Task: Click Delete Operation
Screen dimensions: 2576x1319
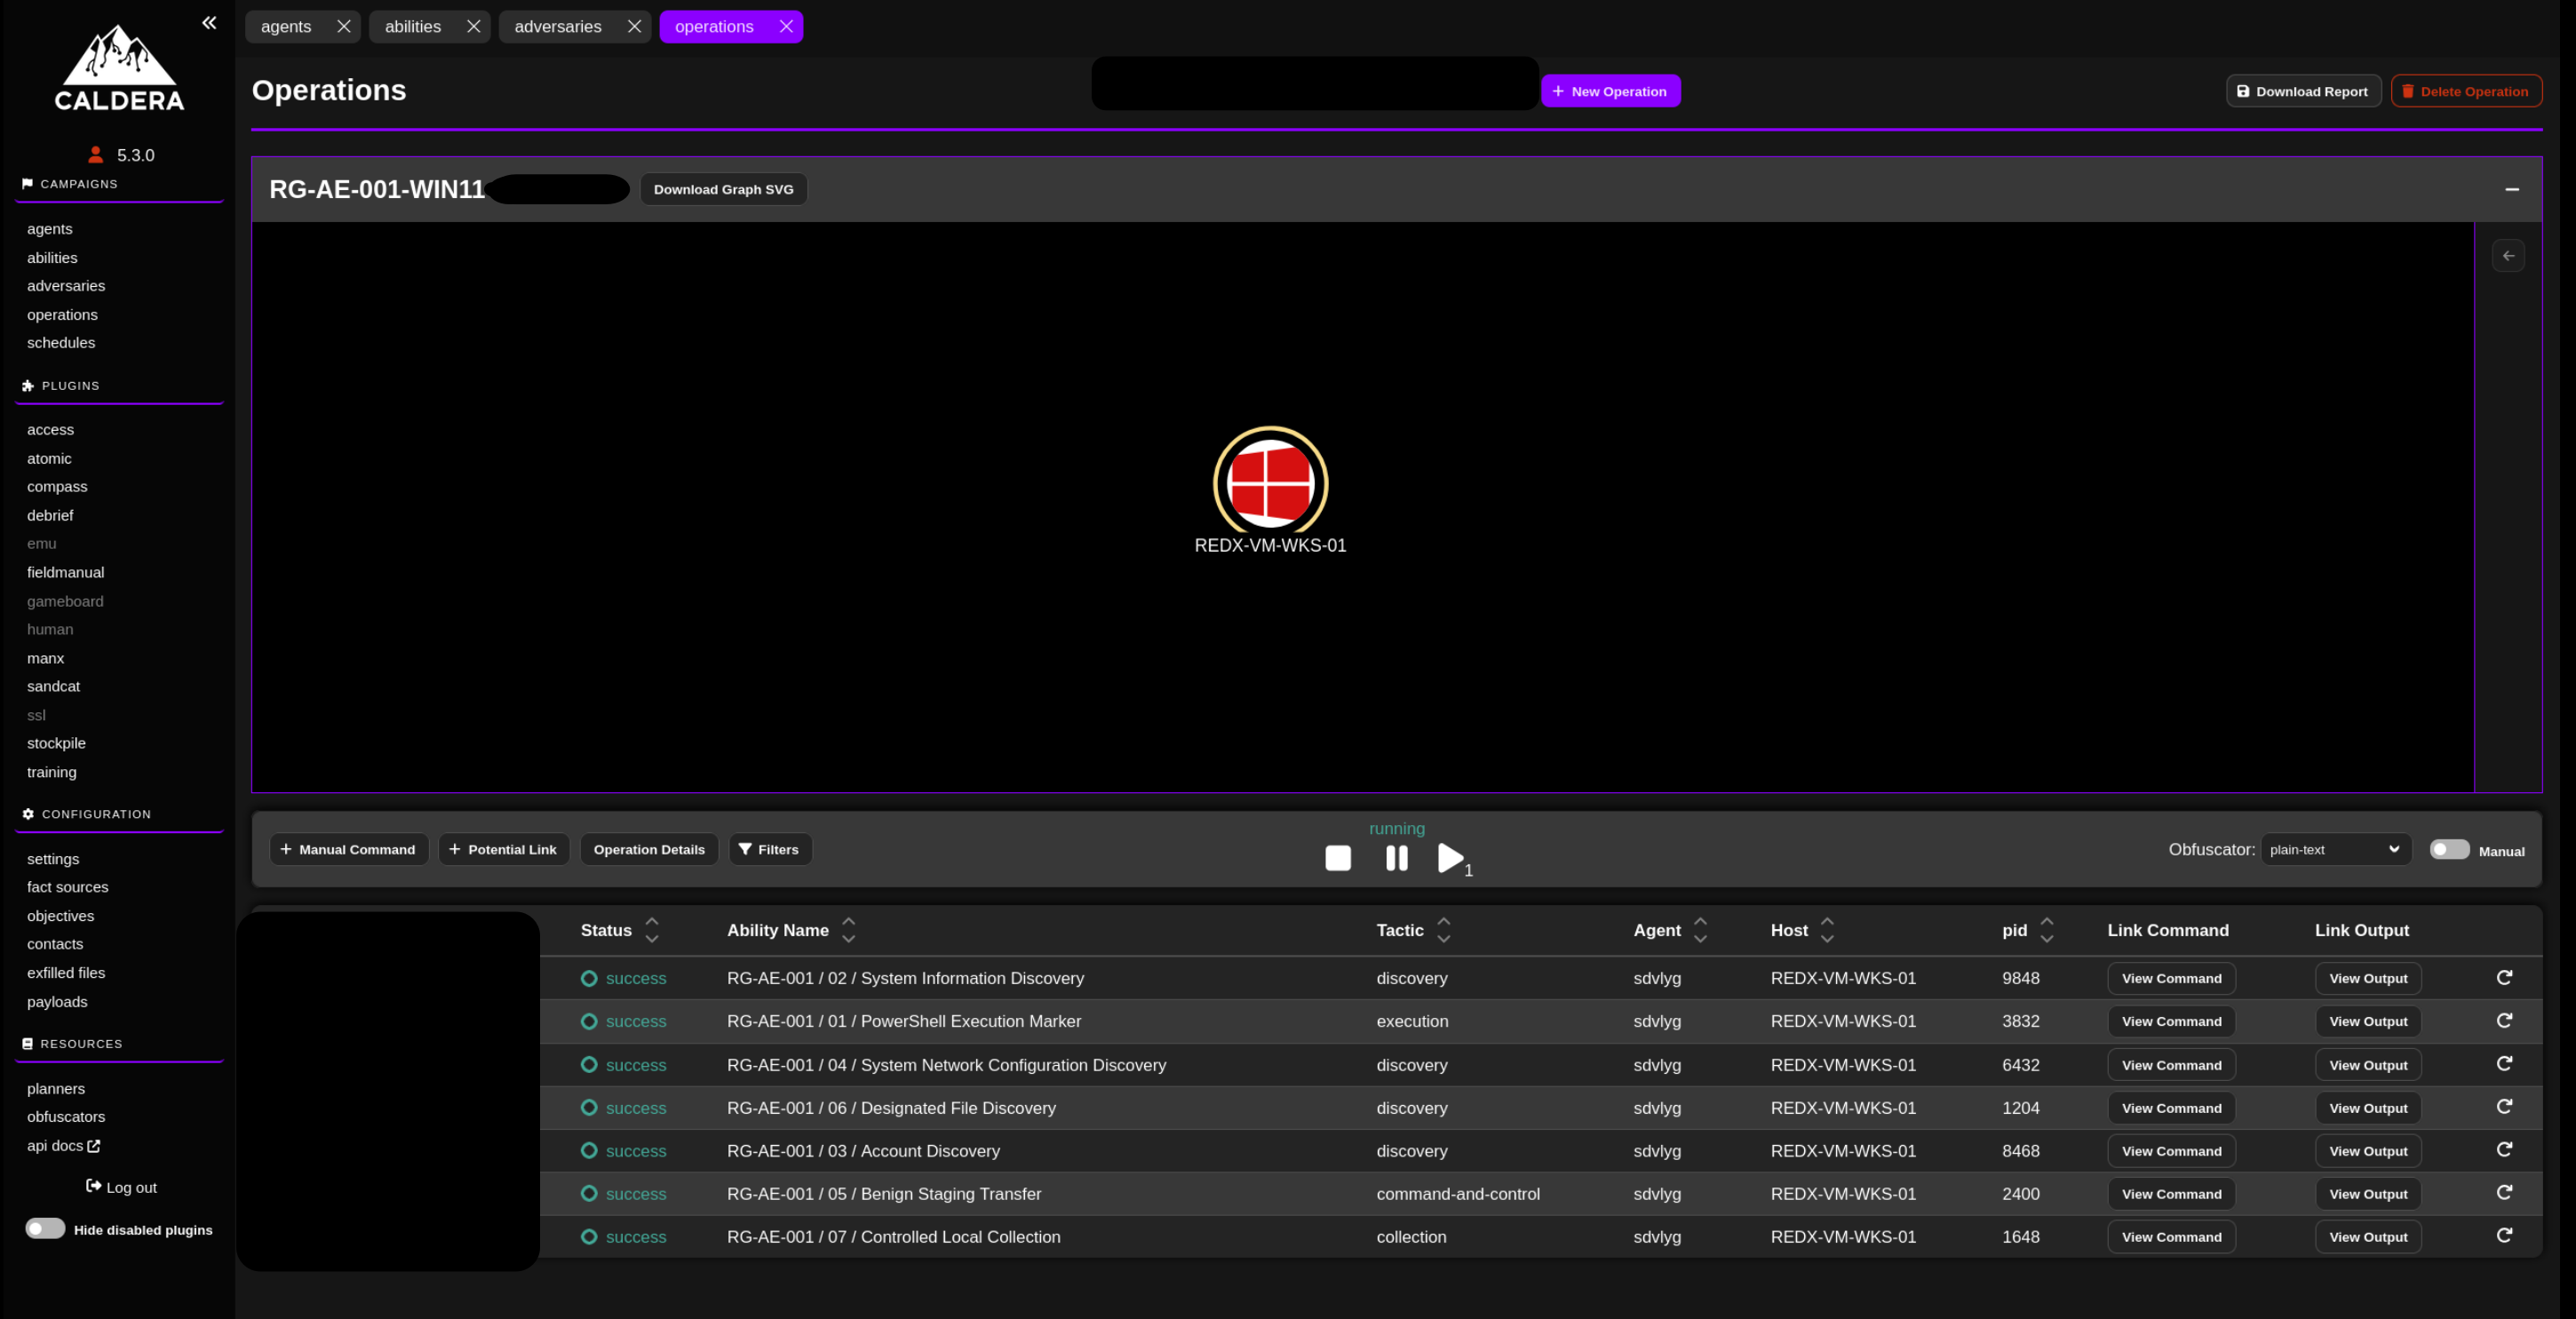Action: tap(2466, 91)
